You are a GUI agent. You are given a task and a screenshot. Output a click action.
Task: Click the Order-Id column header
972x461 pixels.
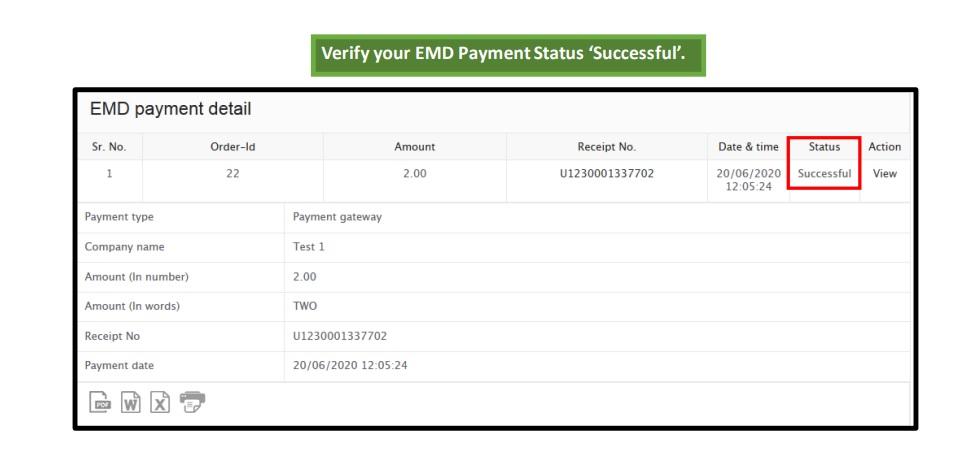(232, 147)
